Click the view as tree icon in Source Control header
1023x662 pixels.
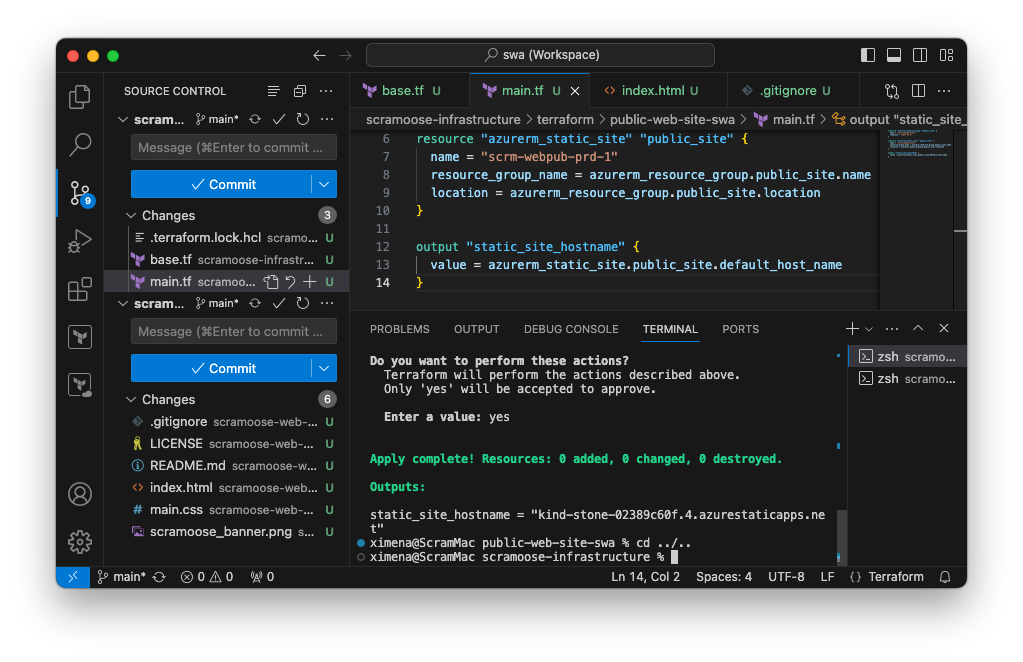tap(273, 91)
